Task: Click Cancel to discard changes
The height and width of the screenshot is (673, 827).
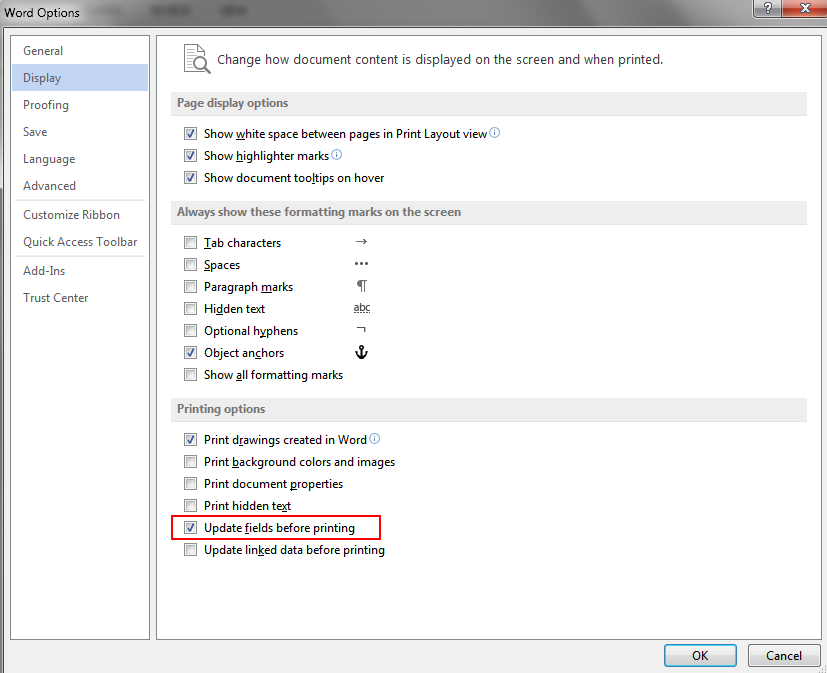Action: [783, 656]
